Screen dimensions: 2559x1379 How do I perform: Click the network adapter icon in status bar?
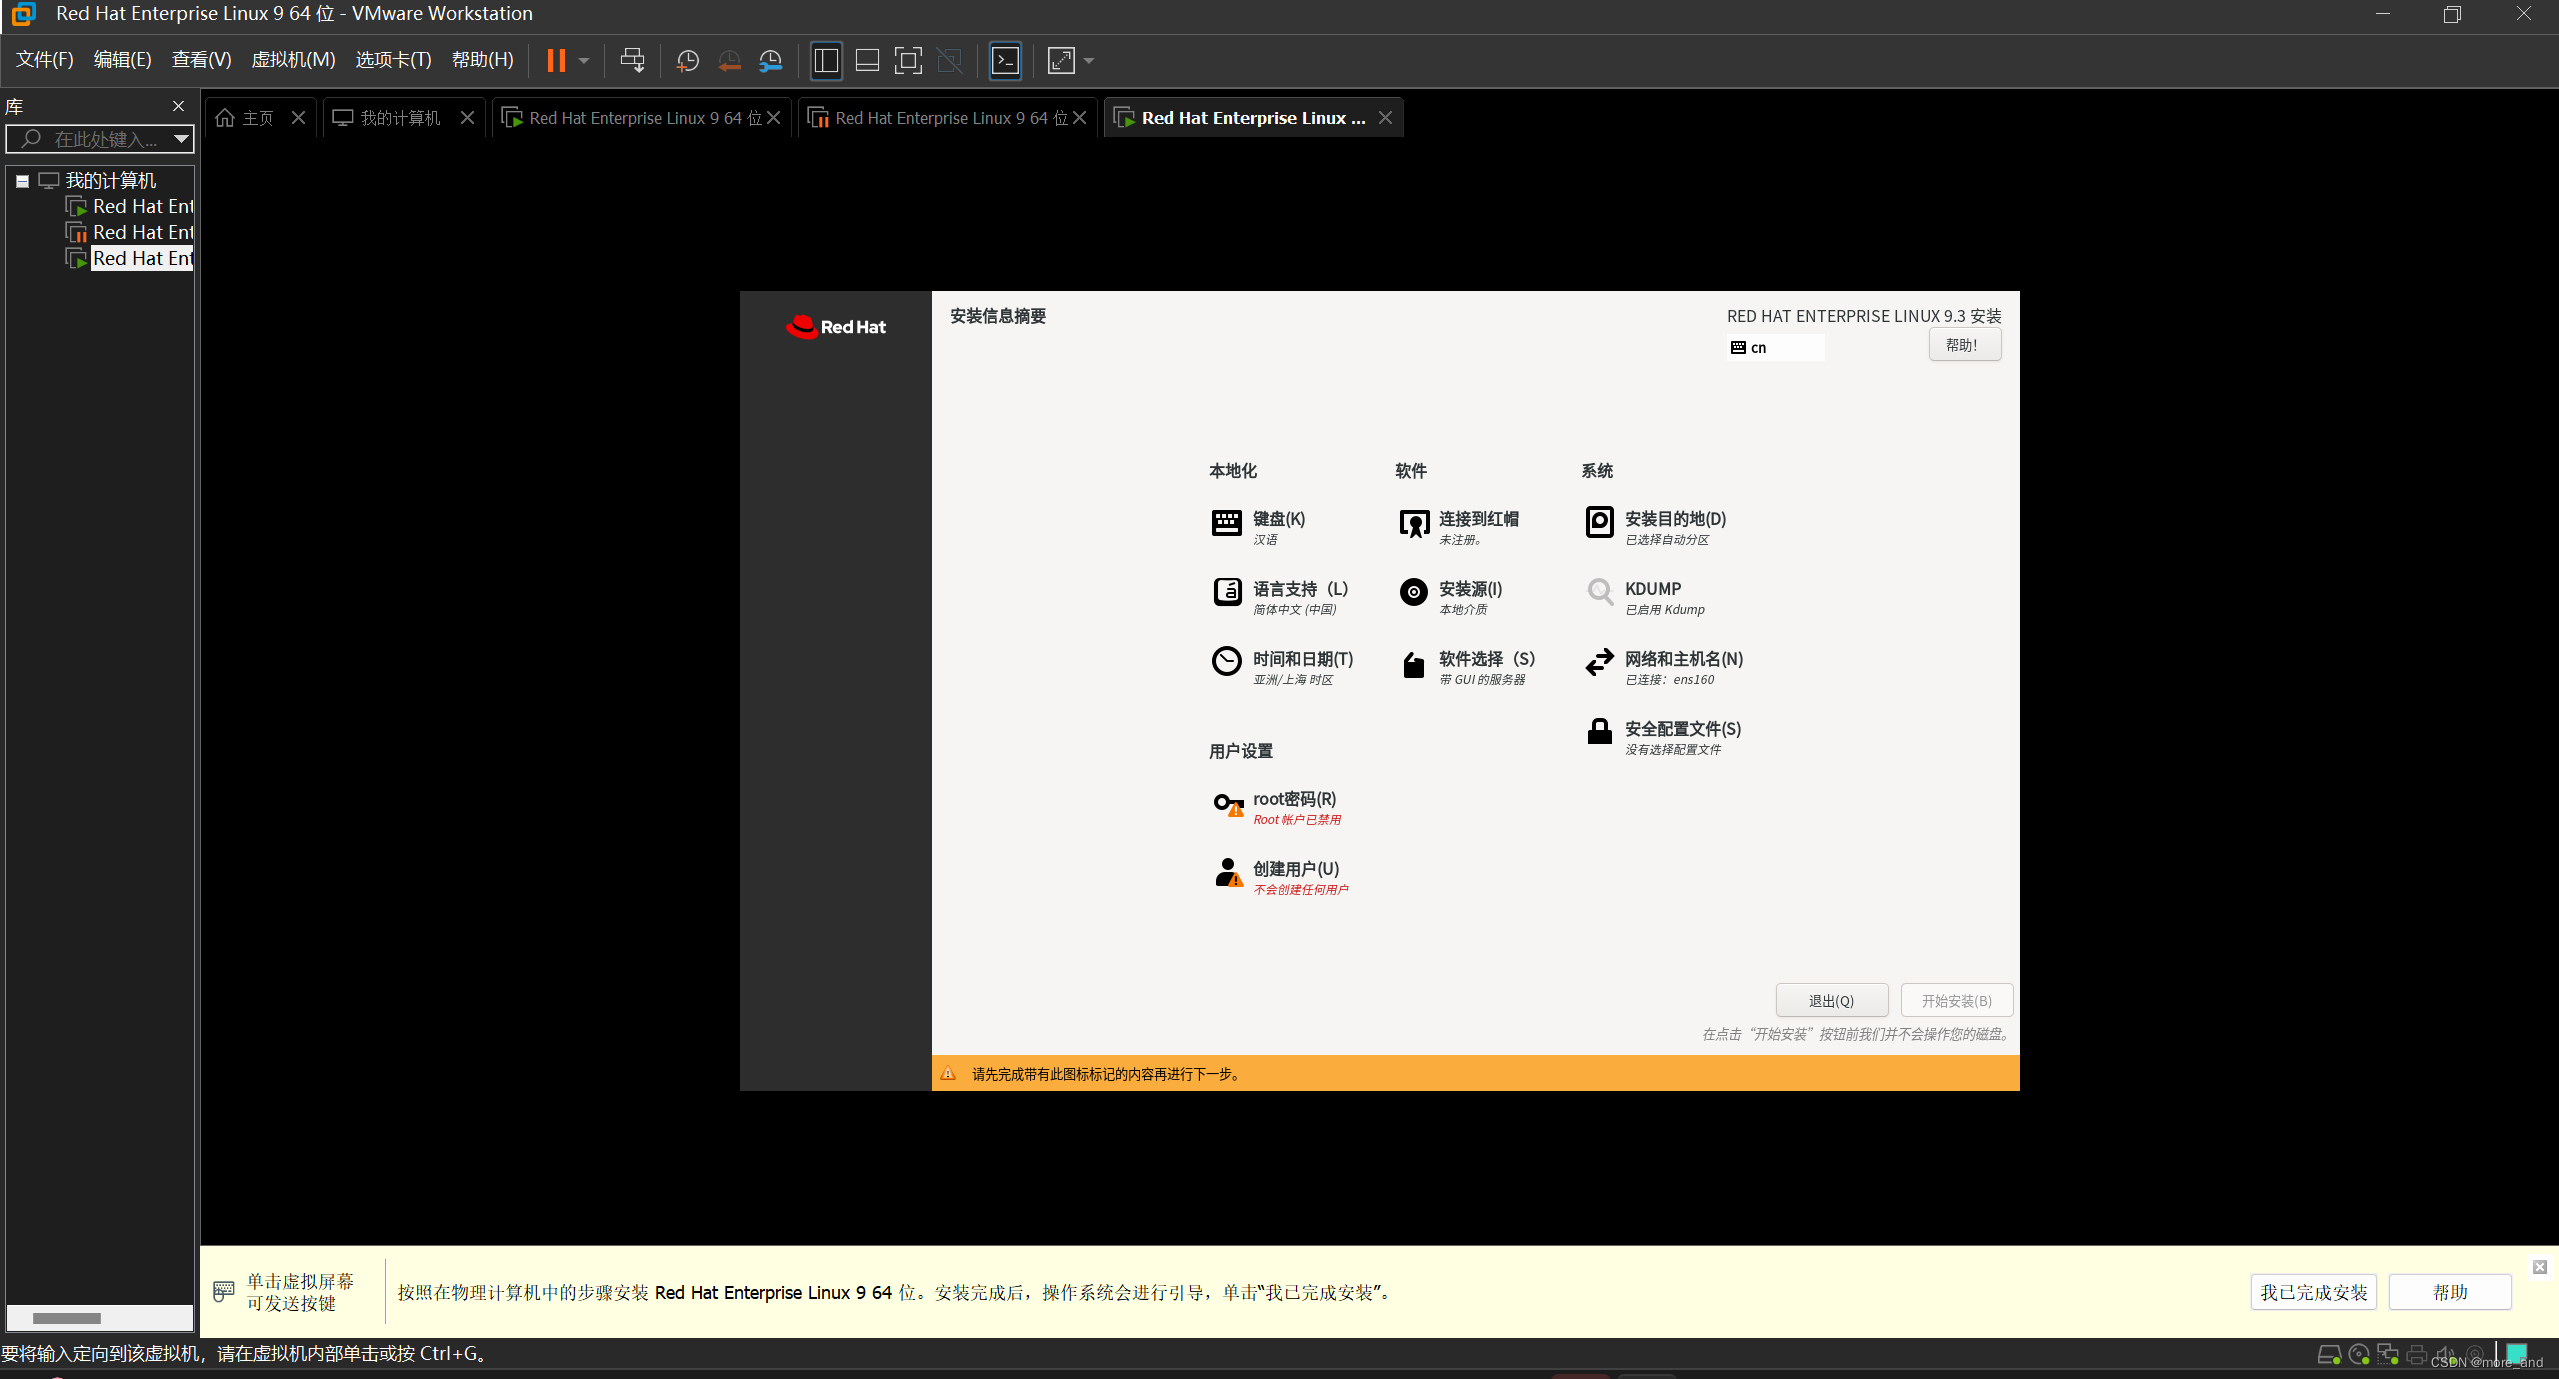(x=2388, y=1356)
